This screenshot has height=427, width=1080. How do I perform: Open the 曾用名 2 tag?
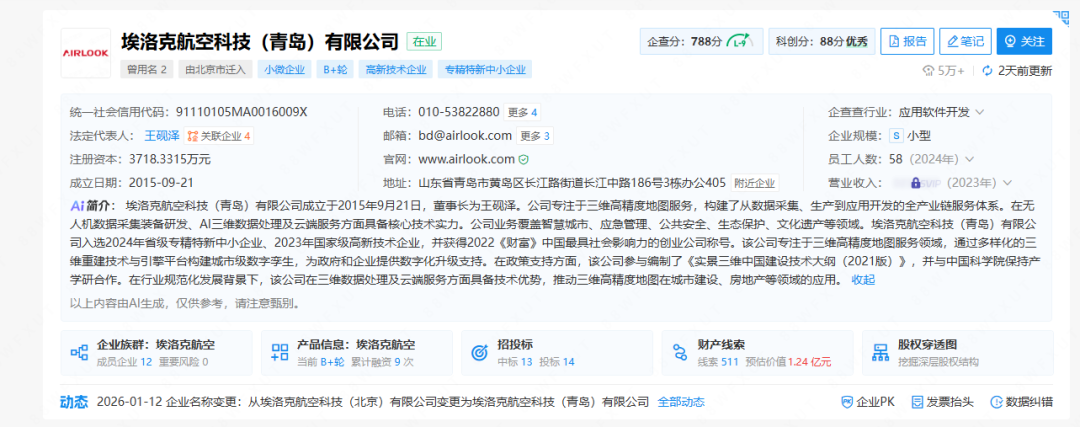coord(147,70)
